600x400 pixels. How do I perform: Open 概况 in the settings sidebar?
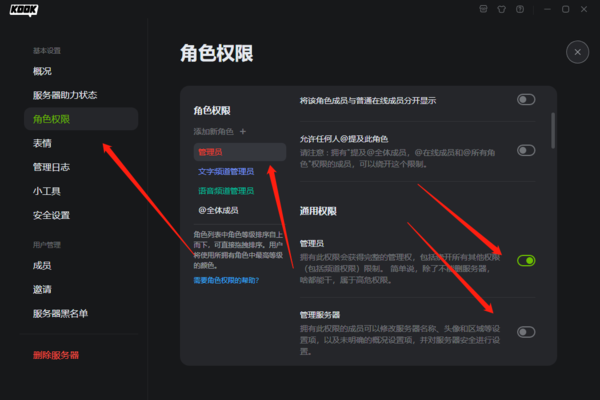click(42, 71)
